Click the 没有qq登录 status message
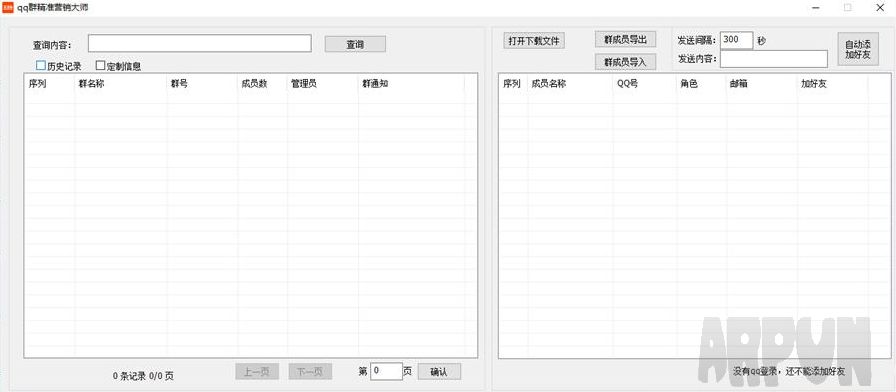The width and height of the screenshot is (896, 392). pyautogui.click(x=789, y=371)
